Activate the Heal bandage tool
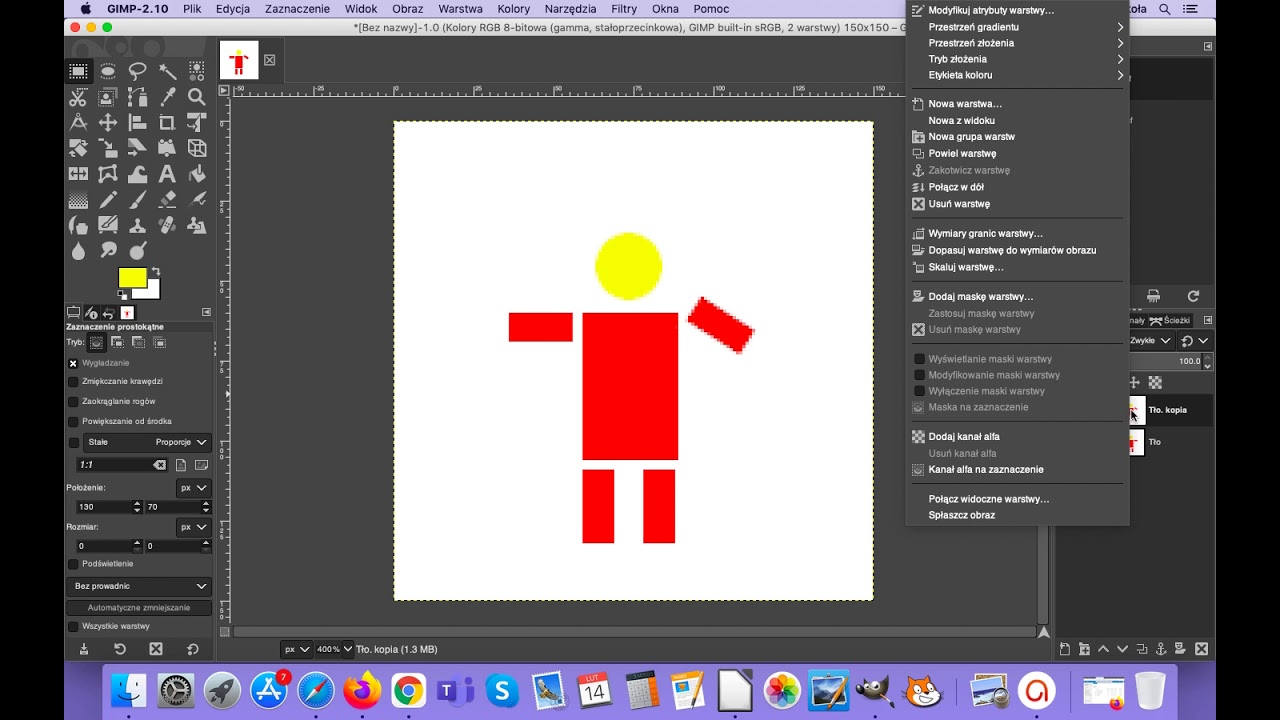 click(167, 225)
